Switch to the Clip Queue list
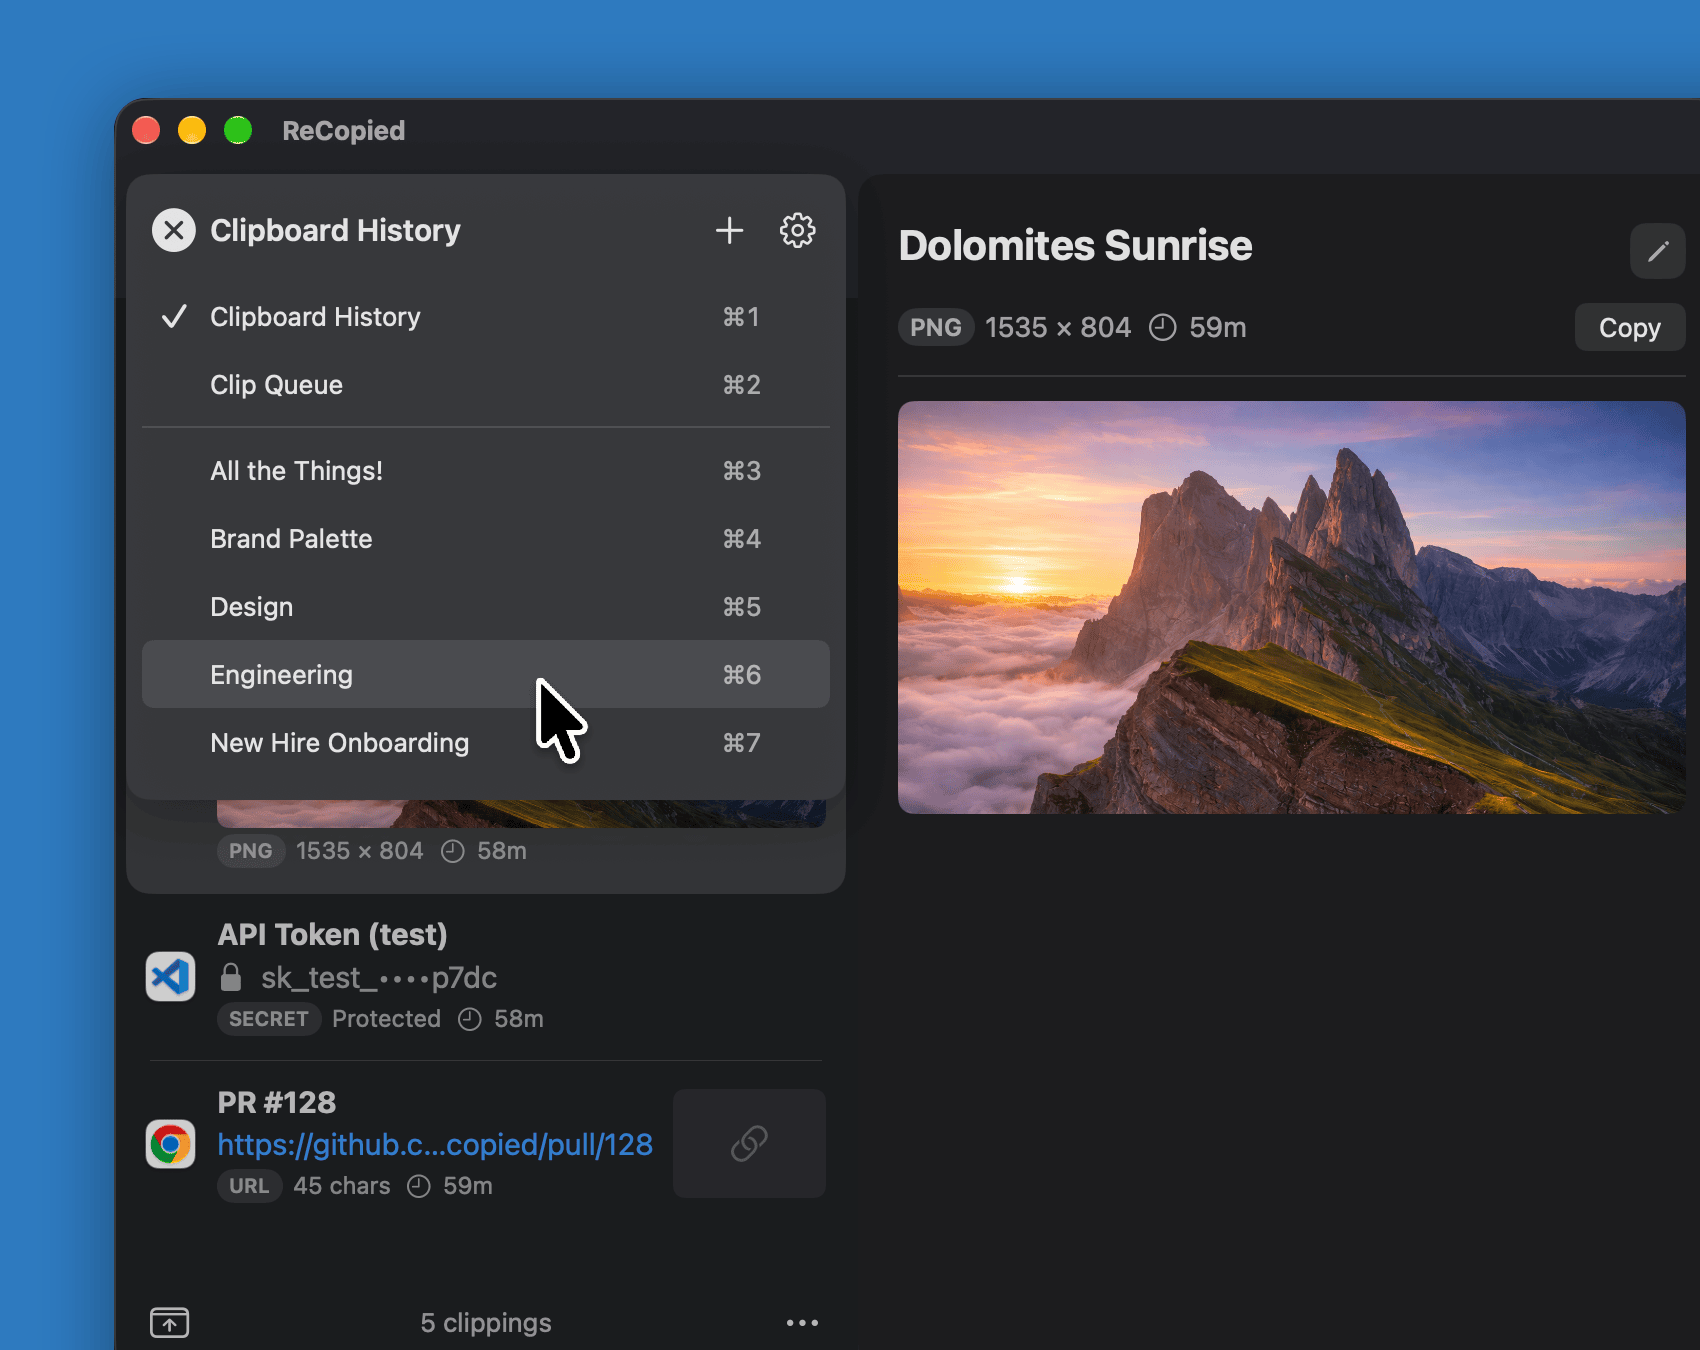Viewport: 1700px width, 1350px height. pos(486,385)
